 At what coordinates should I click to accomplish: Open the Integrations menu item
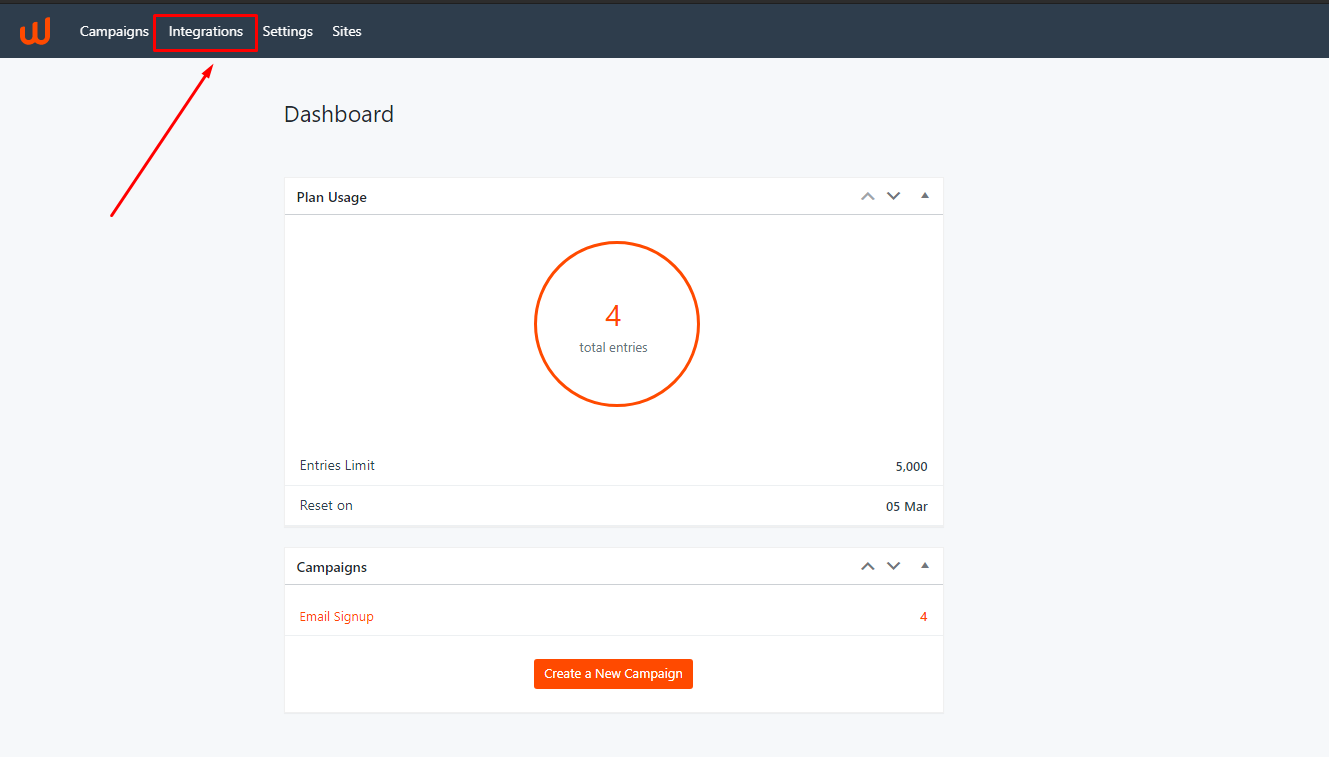206,32
